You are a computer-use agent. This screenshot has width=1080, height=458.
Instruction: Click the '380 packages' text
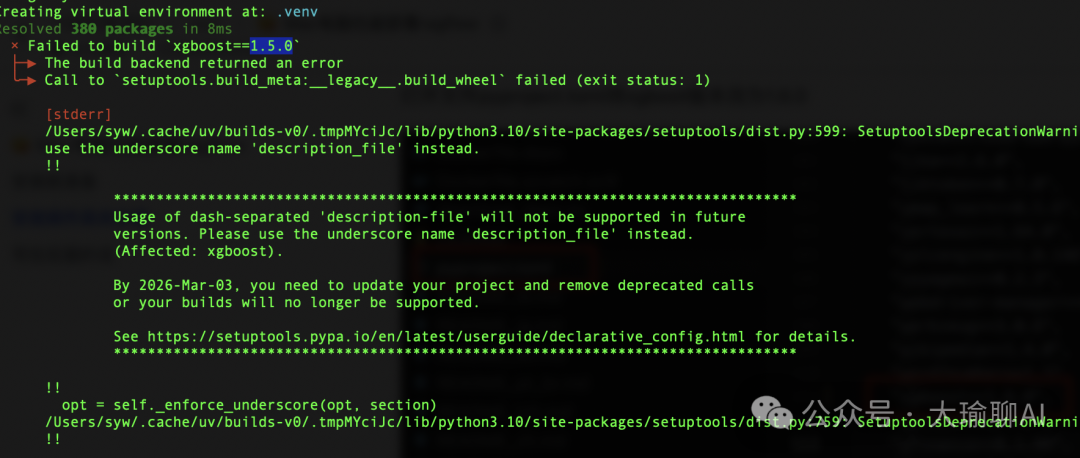pos(122,29)
